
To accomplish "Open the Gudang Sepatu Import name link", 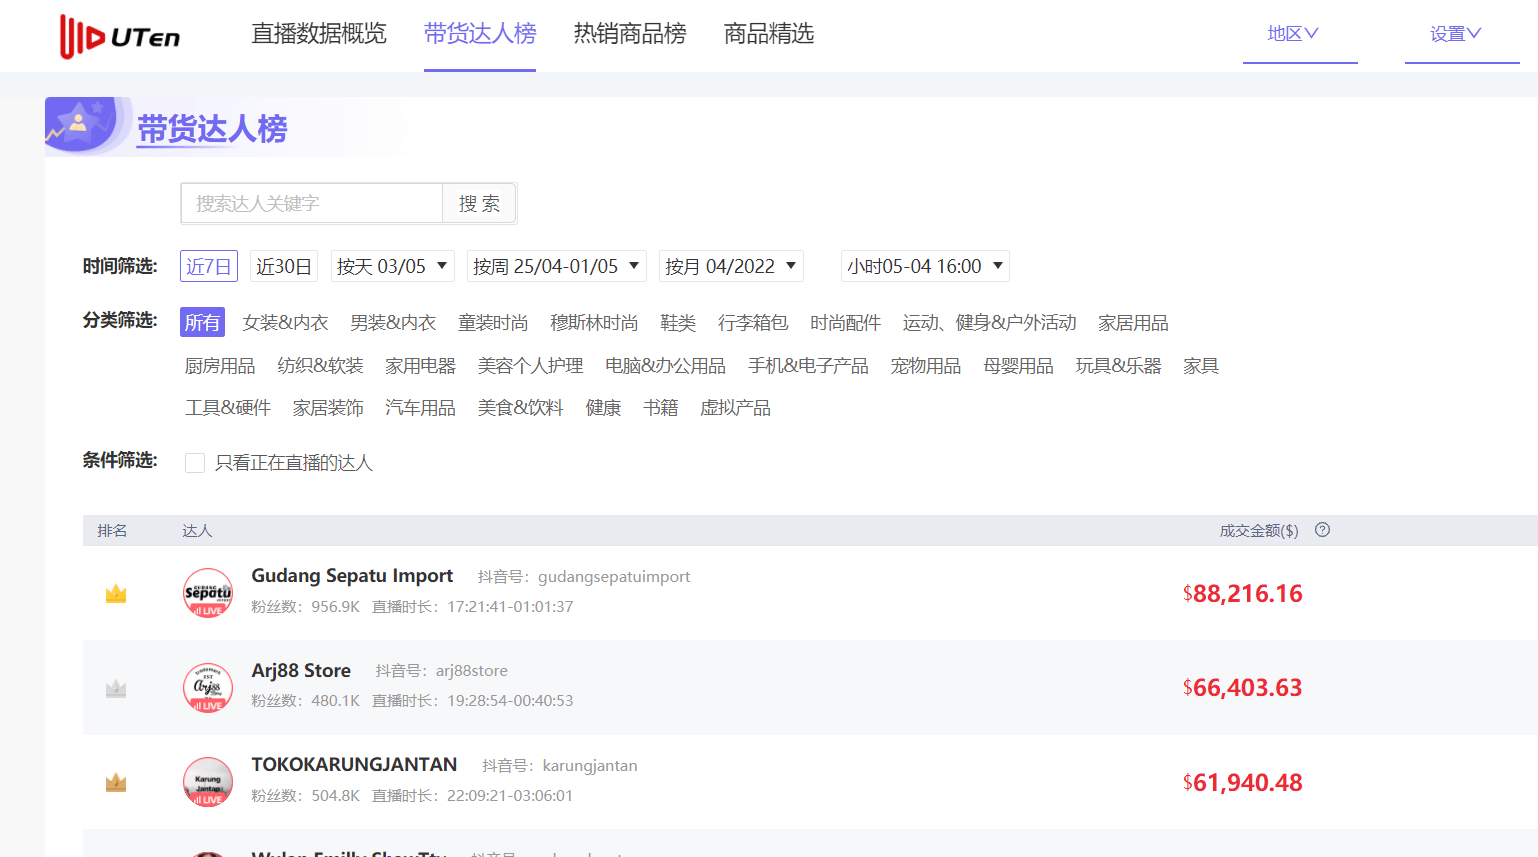I will pyautogui.click(x=352, y=576).
